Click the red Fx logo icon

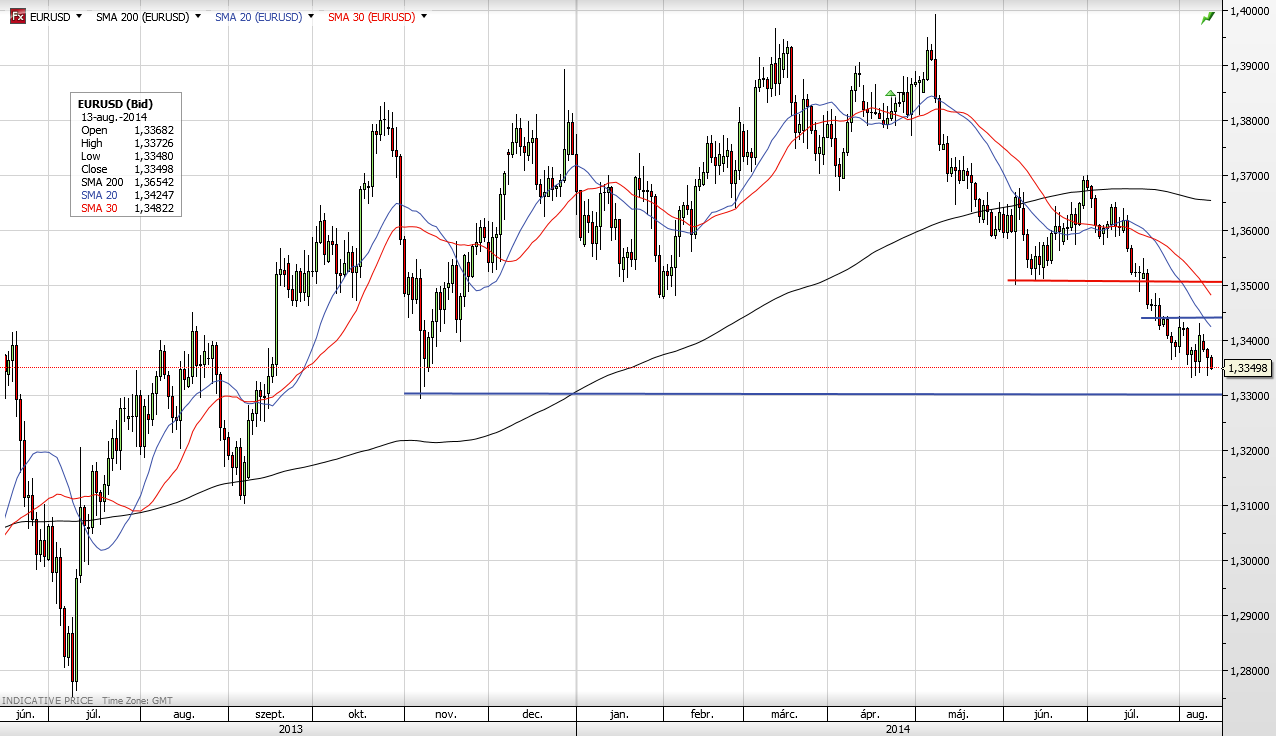tap(18, 16)
